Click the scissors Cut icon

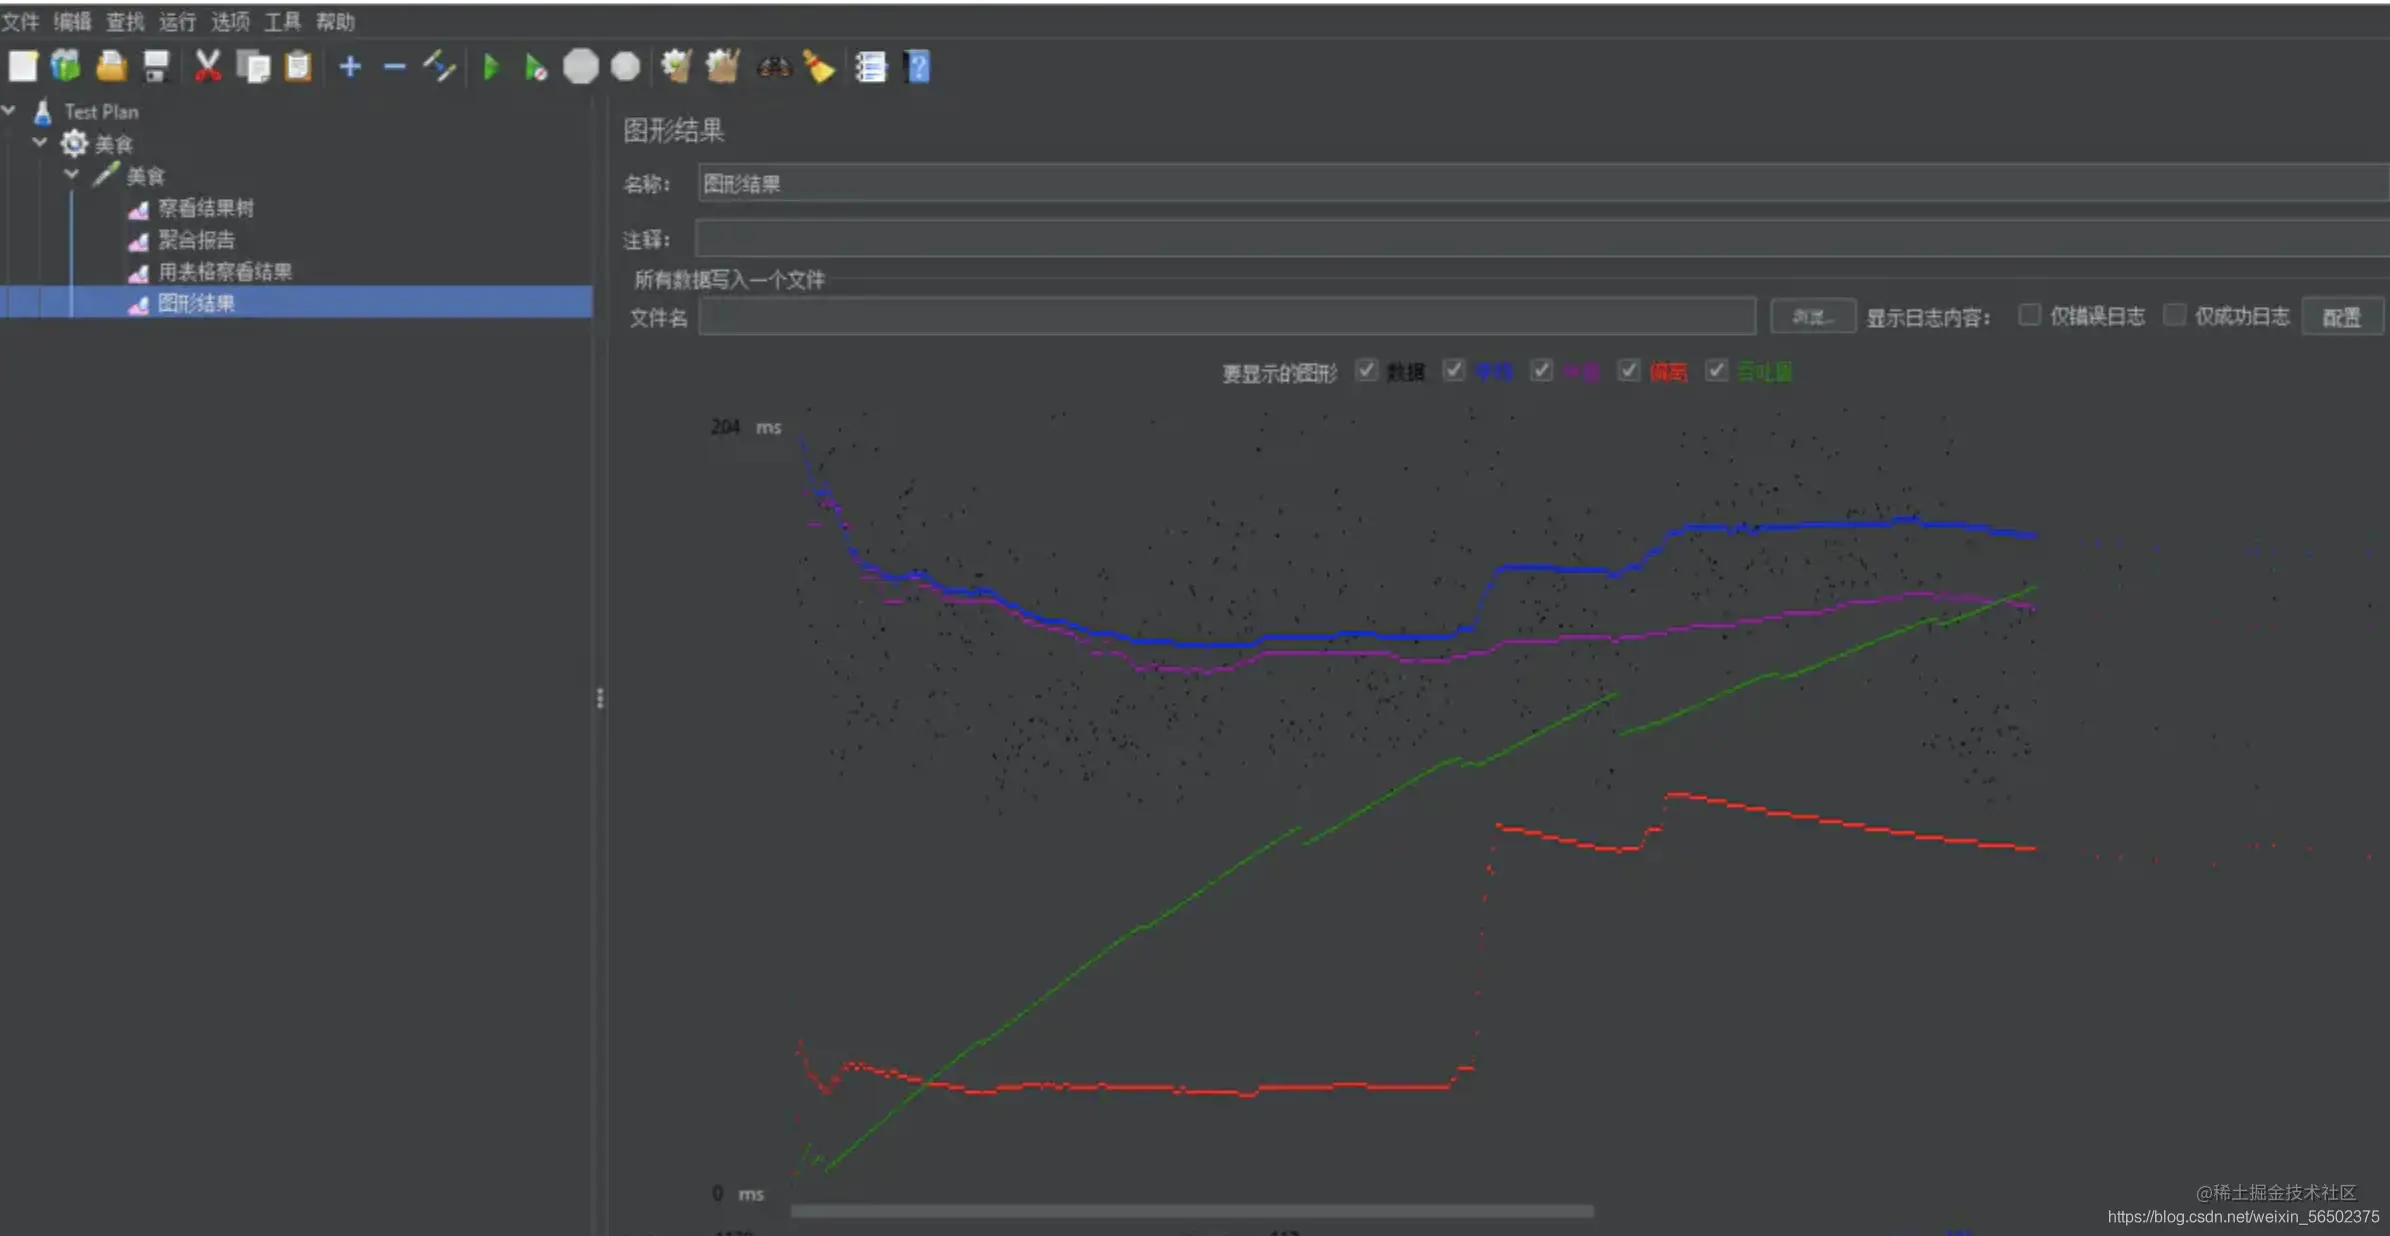tap(207, 67)
